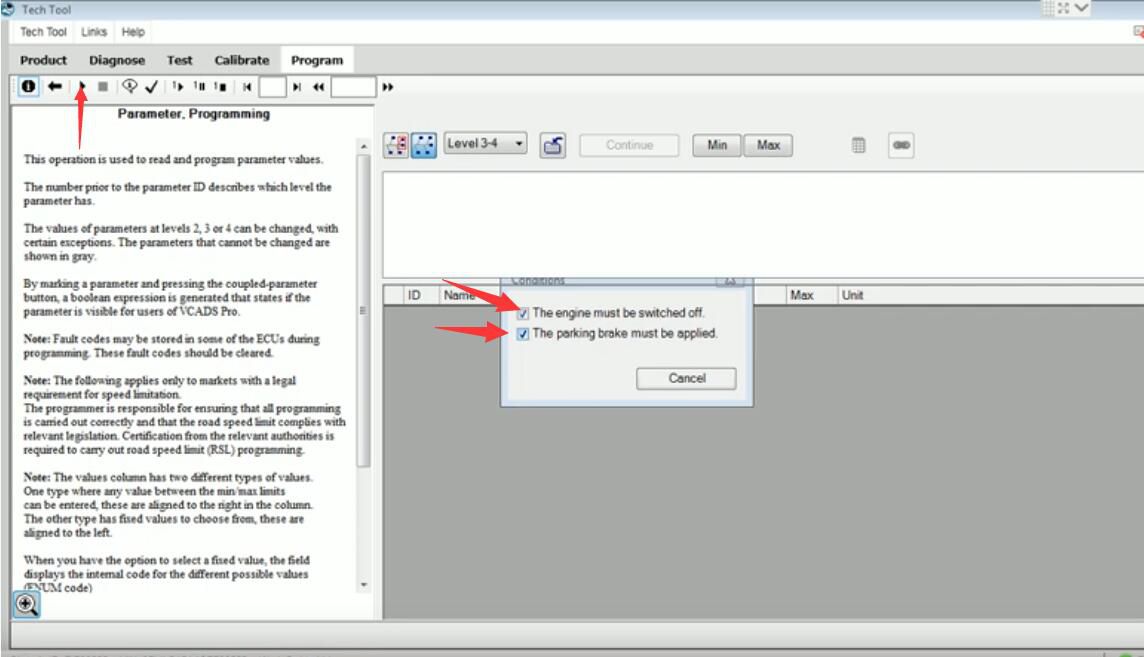Image resolution: width=1144 pixels, height=657 pixels.
Task: Click the rewind double-arrow icon
Action: (x=319, y=87)
